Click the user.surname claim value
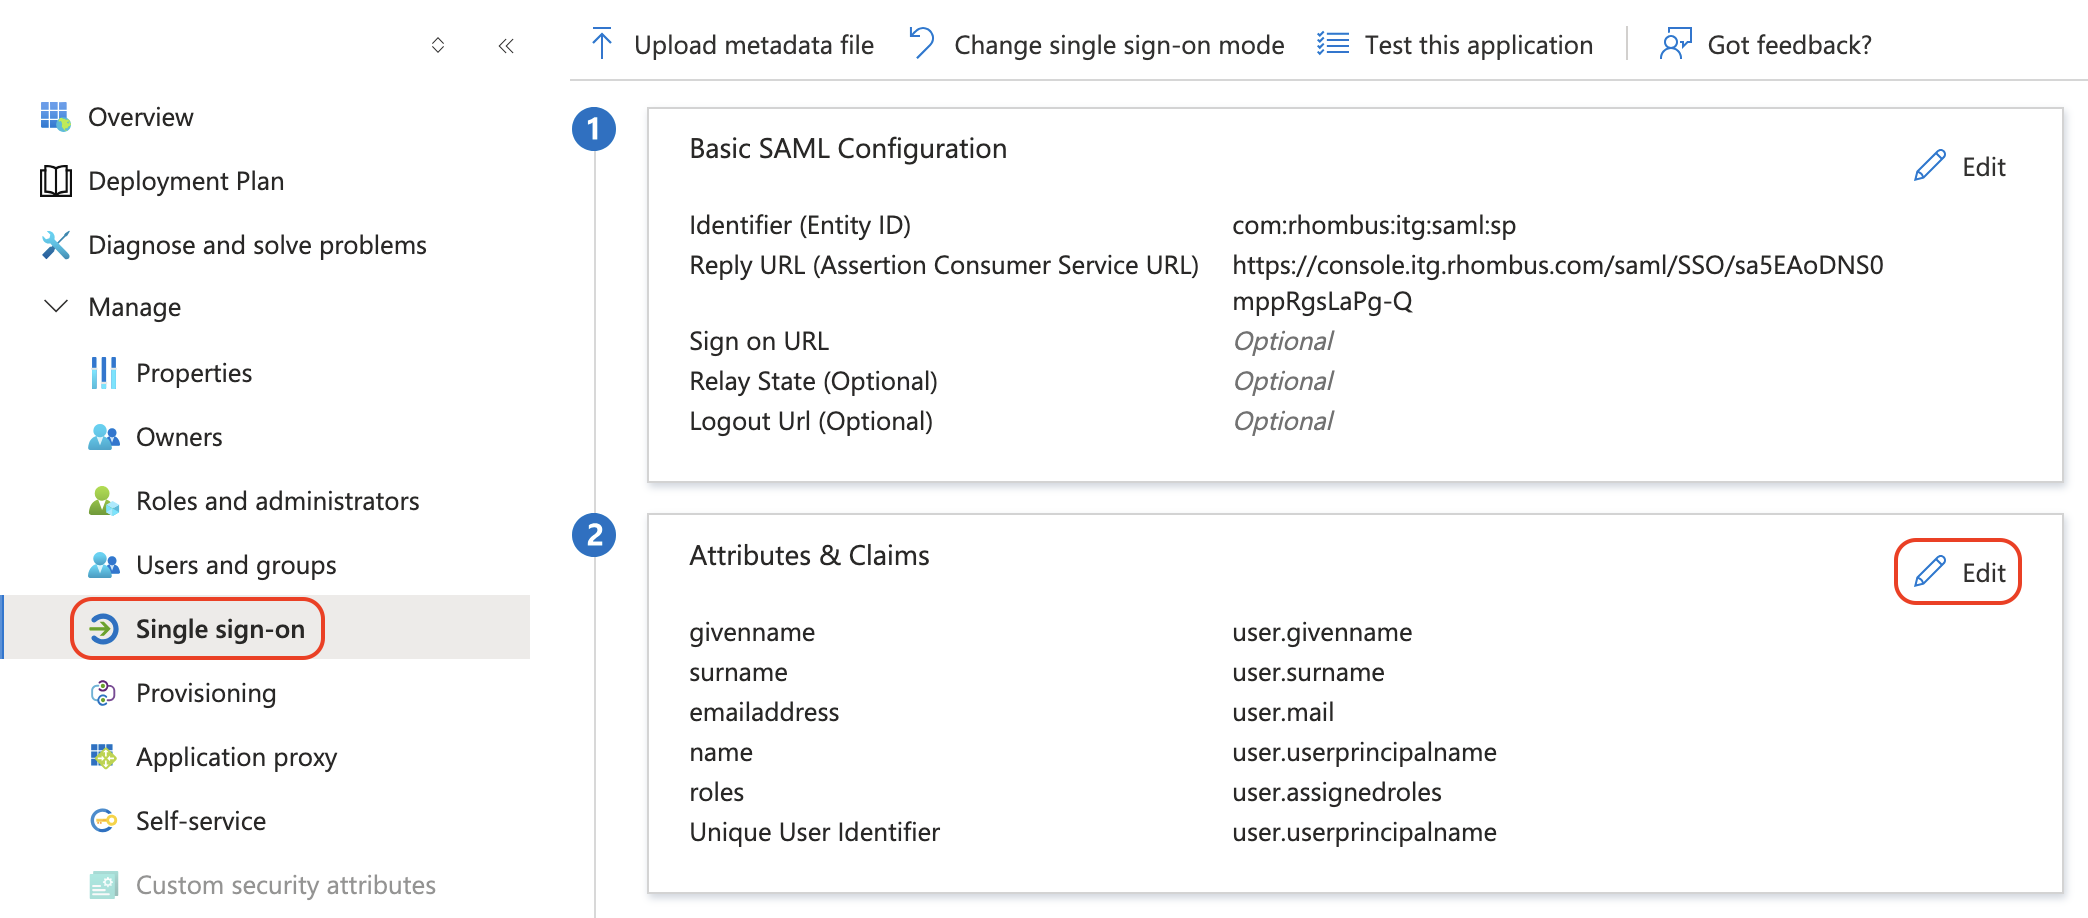Image resolution: width=2088 pixels, height=918 pixels. (x=1308, y=672)
